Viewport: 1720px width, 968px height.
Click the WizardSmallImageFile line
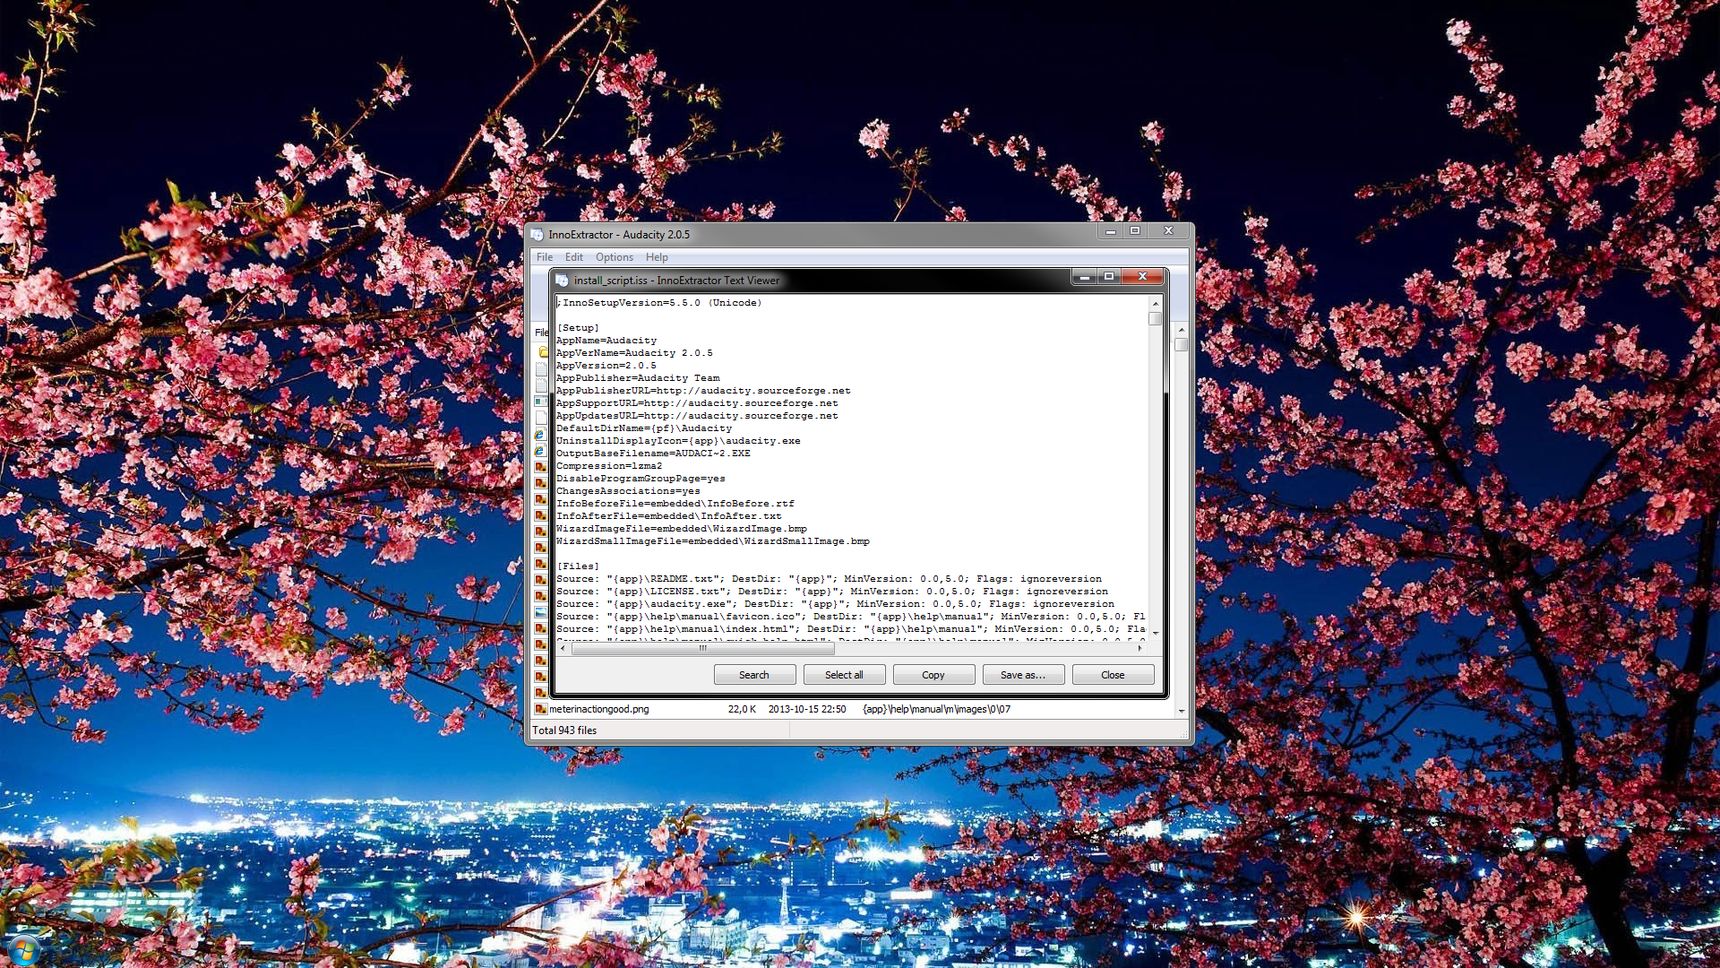tap(712, 541)
